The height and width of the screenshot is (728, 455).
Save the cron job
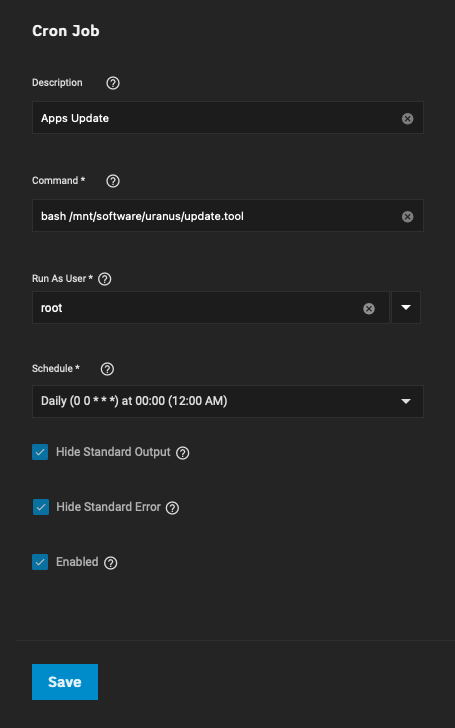65,682
